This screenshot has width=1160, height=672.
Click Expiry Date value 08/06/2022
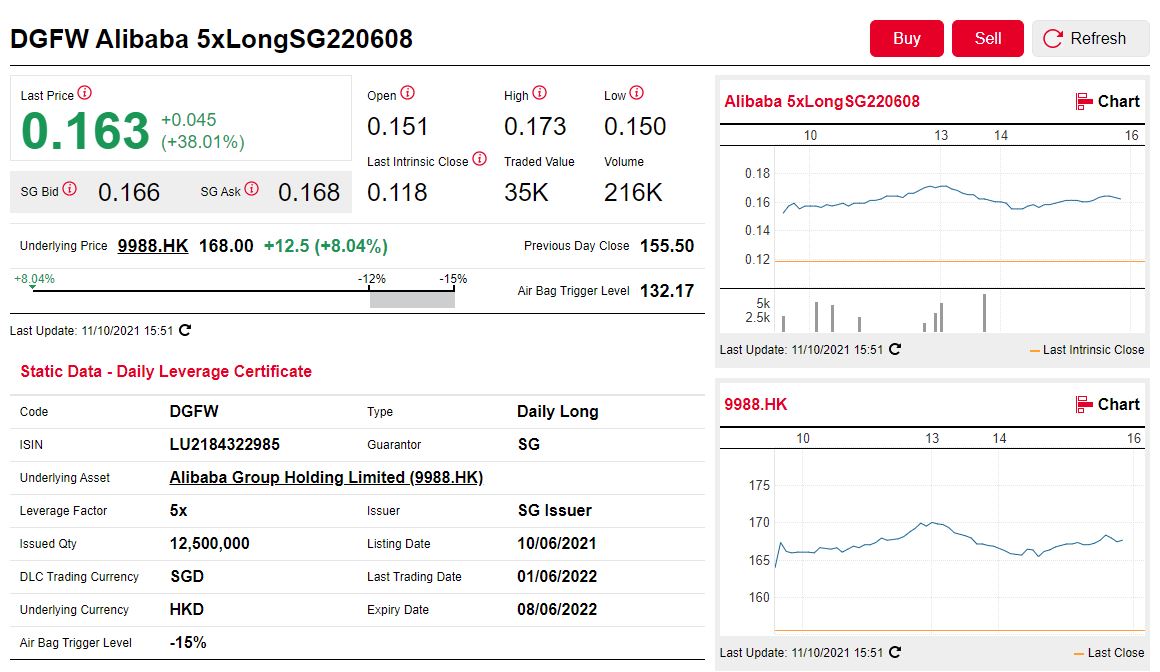[x=557, y=609]
